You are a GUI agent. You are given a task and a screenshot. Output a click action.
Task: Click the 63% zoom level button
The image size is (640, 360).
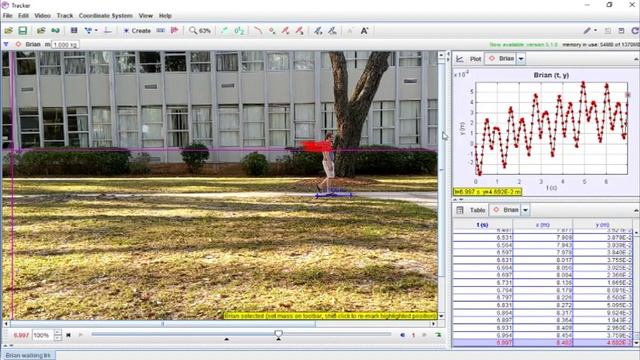click(205, 31)
